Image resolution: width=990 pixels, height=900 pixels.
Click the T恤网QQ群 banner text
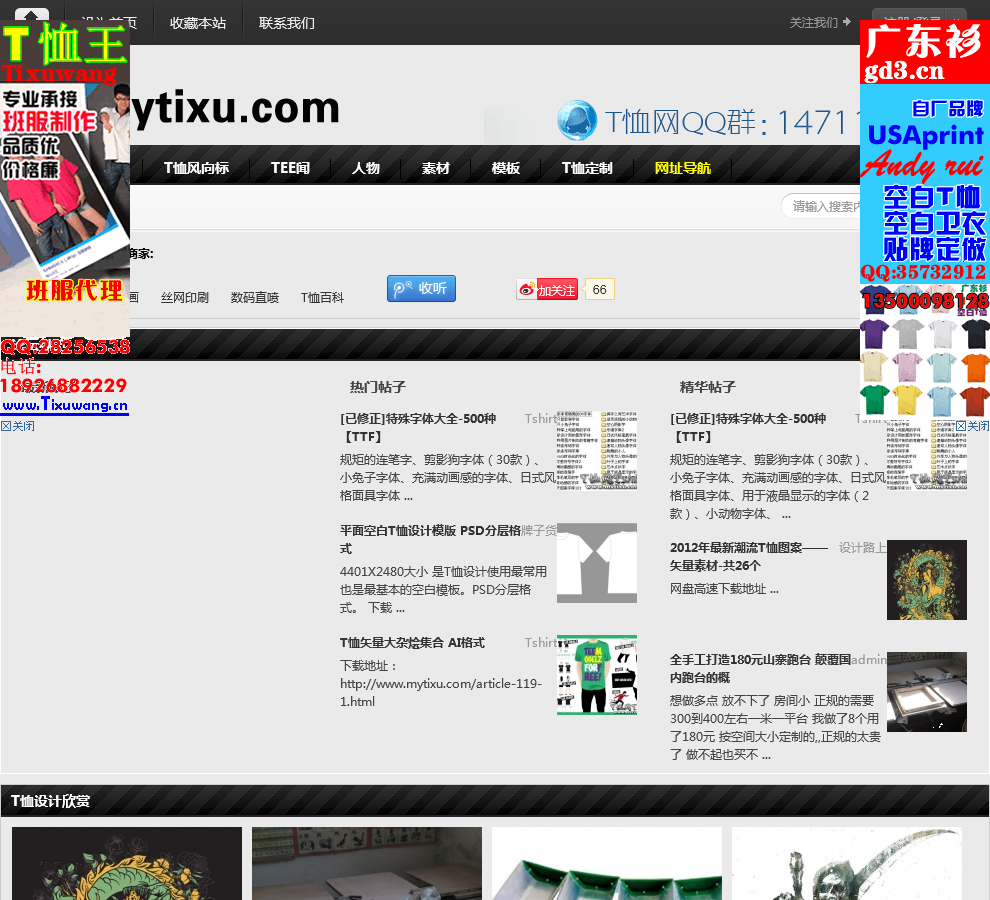[x=732, y=122]
